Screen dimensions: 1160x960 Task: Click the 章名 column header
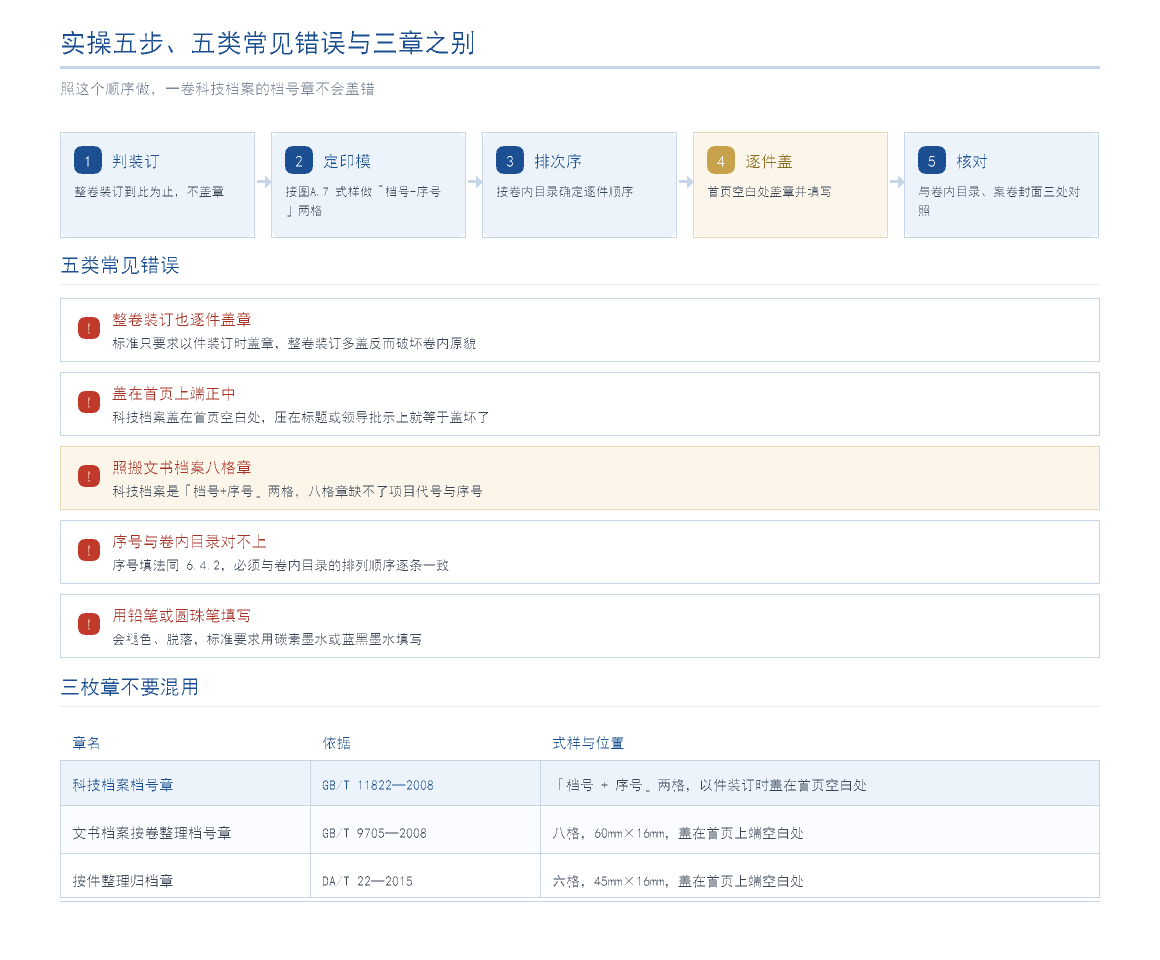point(86,743)
